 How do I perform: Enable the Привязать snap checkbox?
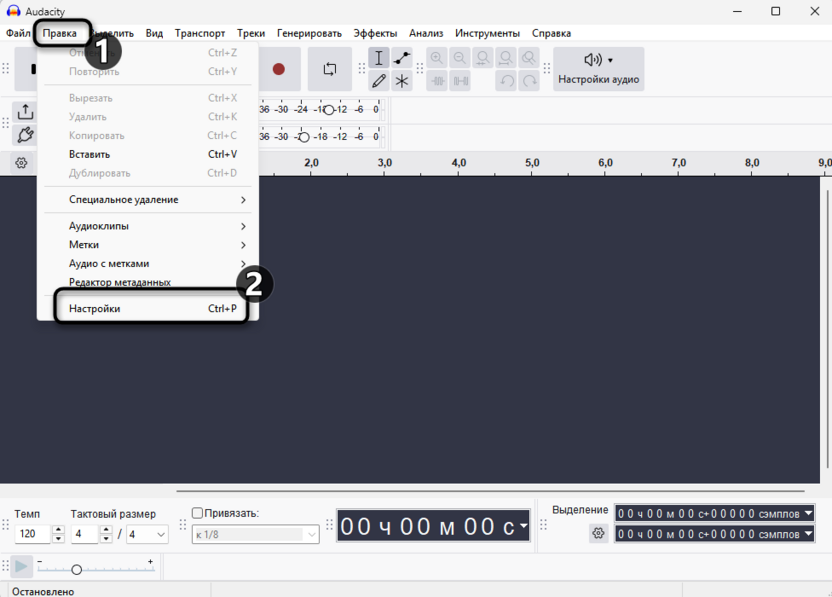[x=197, y=513]
